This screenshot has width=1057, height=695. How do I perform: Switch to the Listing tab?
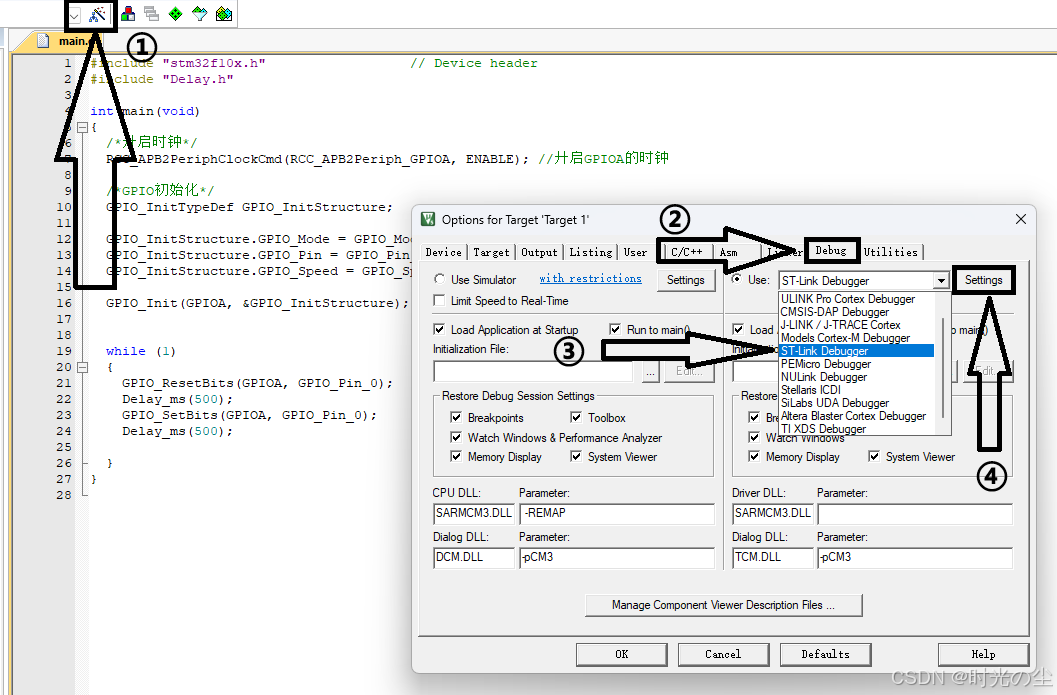[x=591, y=252]
